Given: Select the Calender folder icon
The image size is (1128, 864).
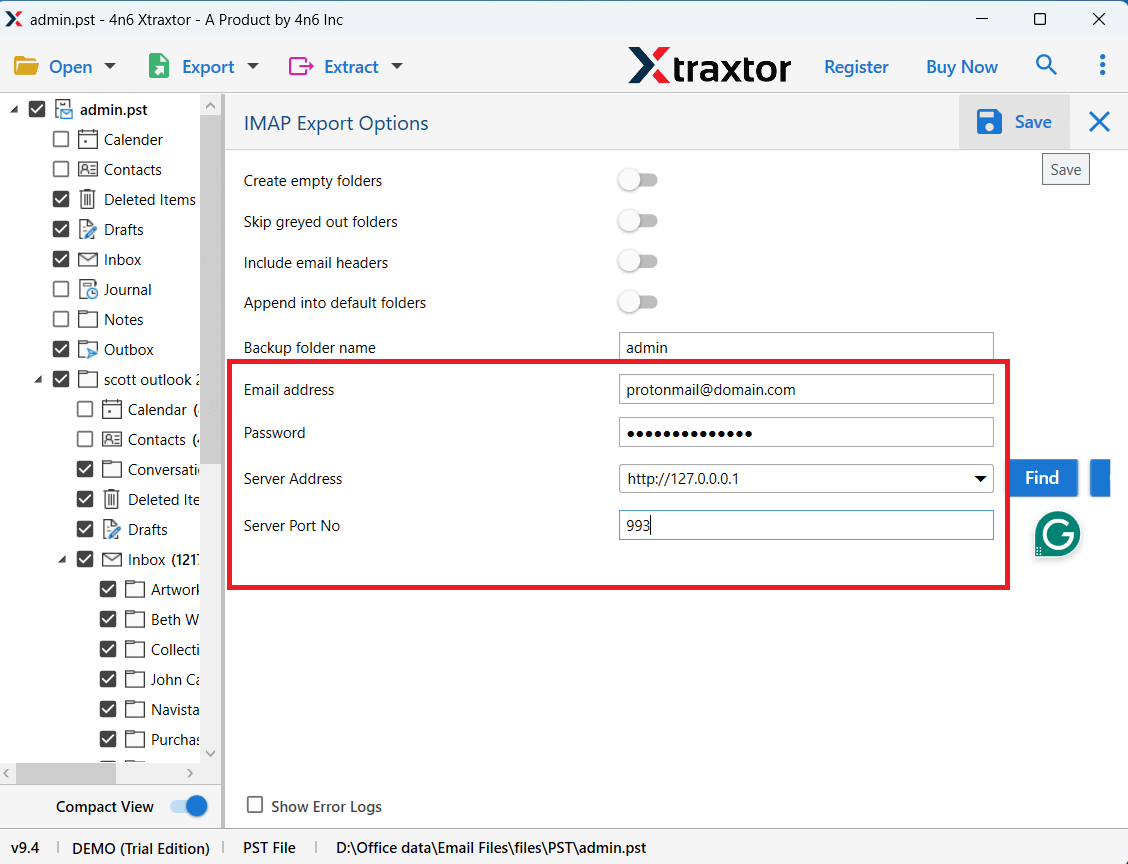Looking at the screenshot, I should pyautogui.click(x=88, y=140).
